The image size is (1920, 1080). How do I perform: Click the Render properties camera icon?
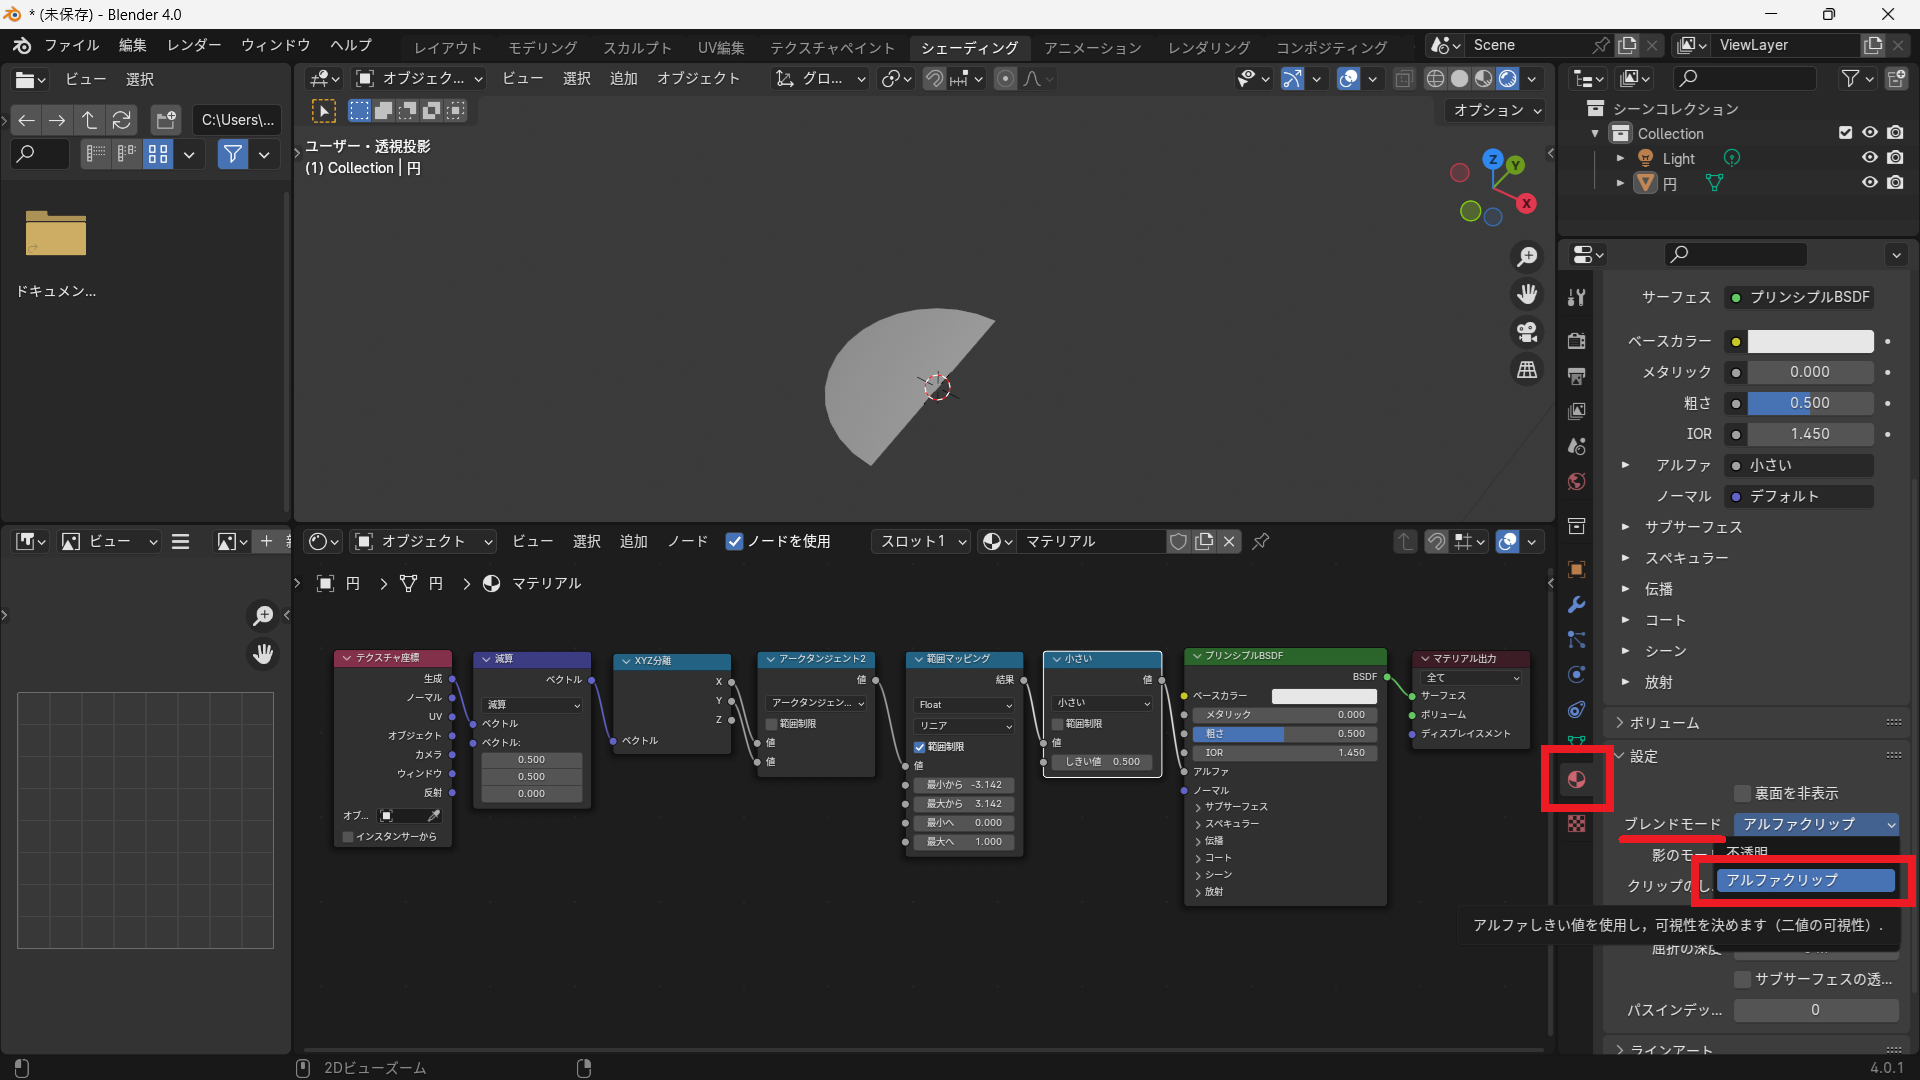tap(1576, 340)
